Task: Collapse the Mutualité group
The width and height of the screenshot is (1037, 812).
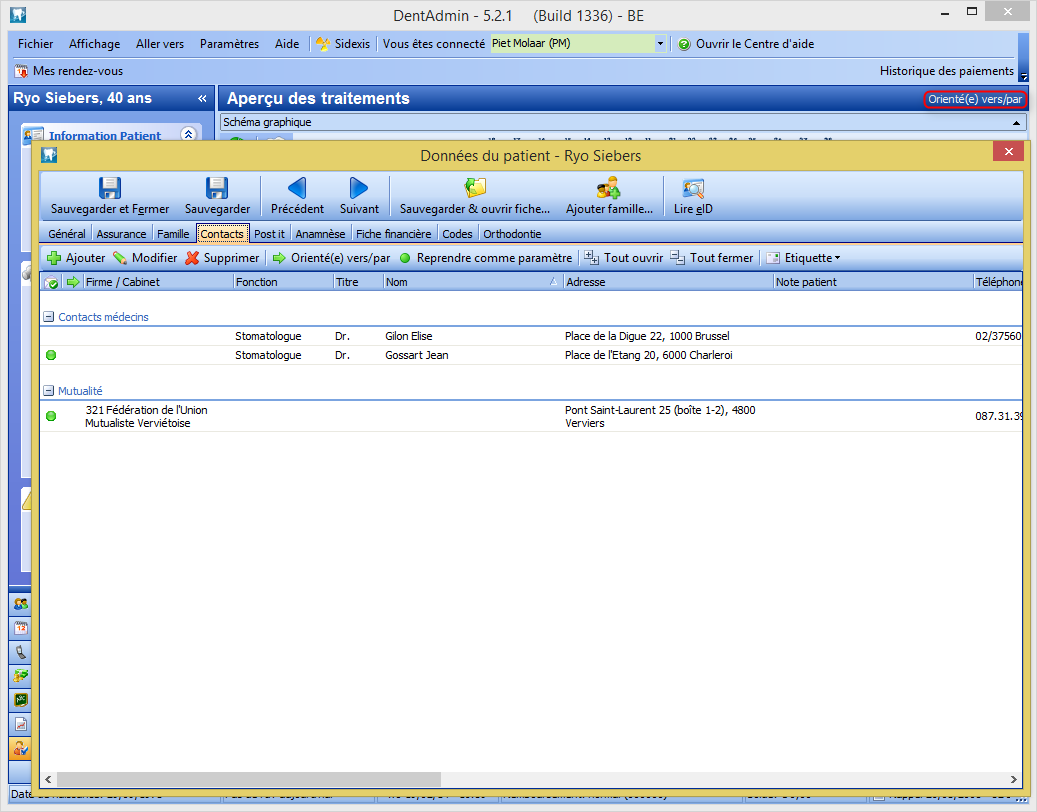Action: [48, 391]
